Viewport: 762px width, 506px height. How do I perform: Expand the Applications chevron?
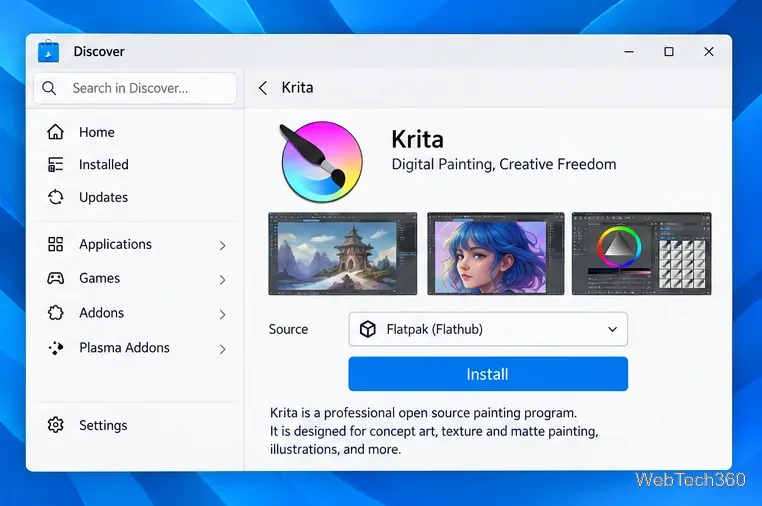pos(222,245)
